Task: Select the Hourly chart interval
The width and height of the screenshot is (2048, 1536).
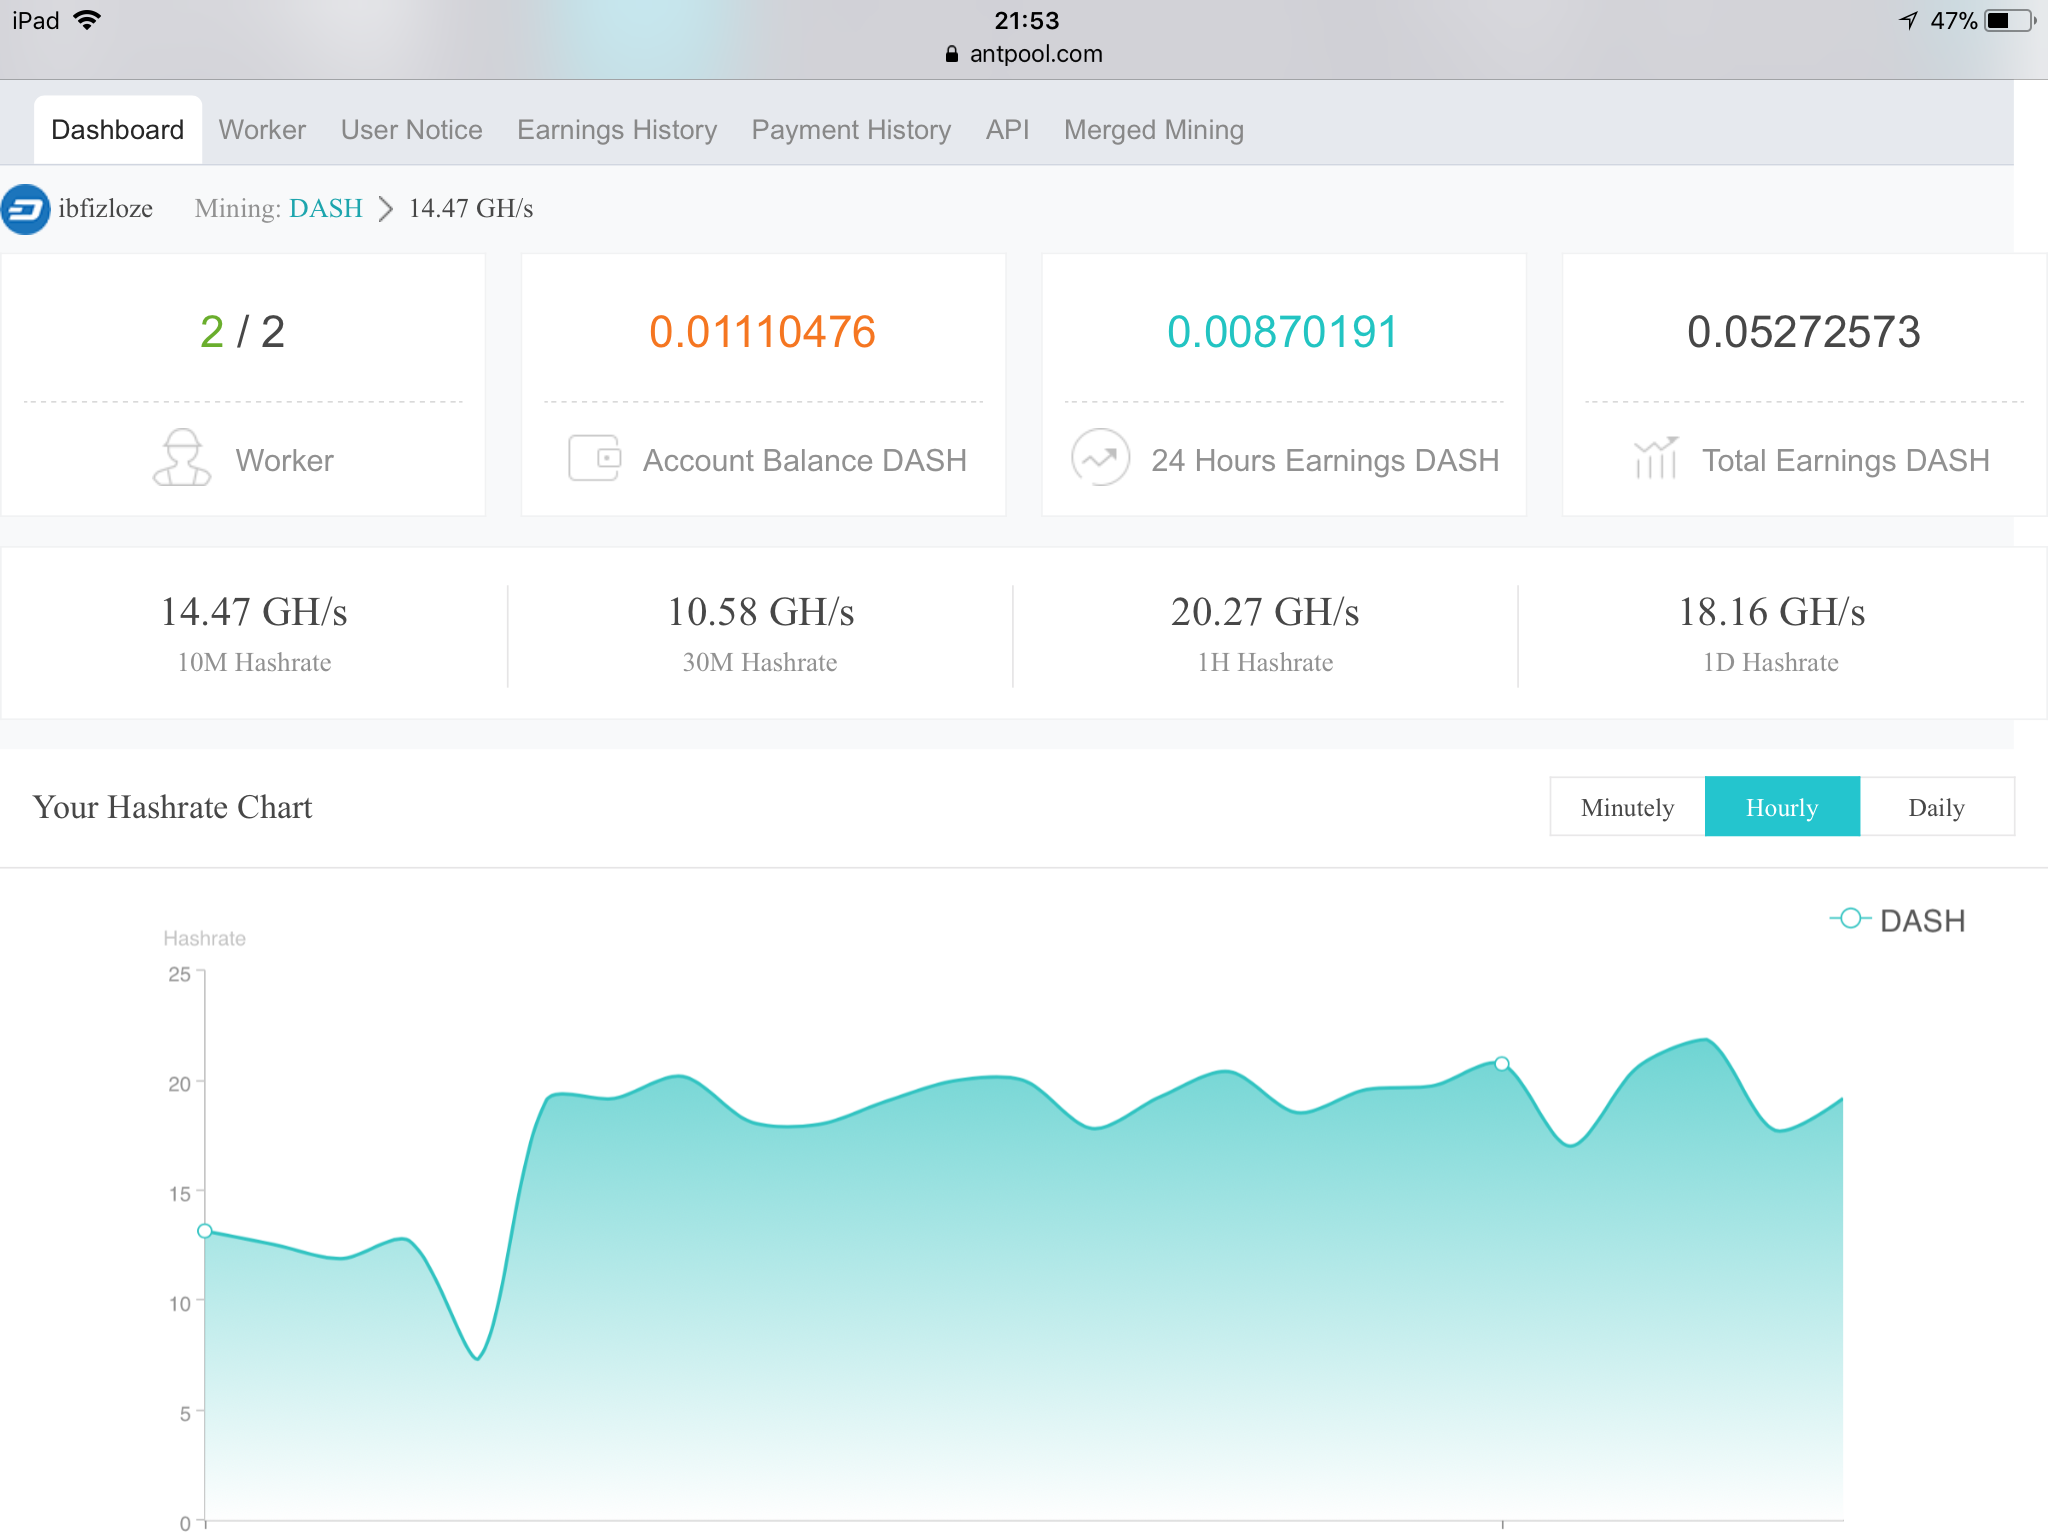Action: (1782, 807)
